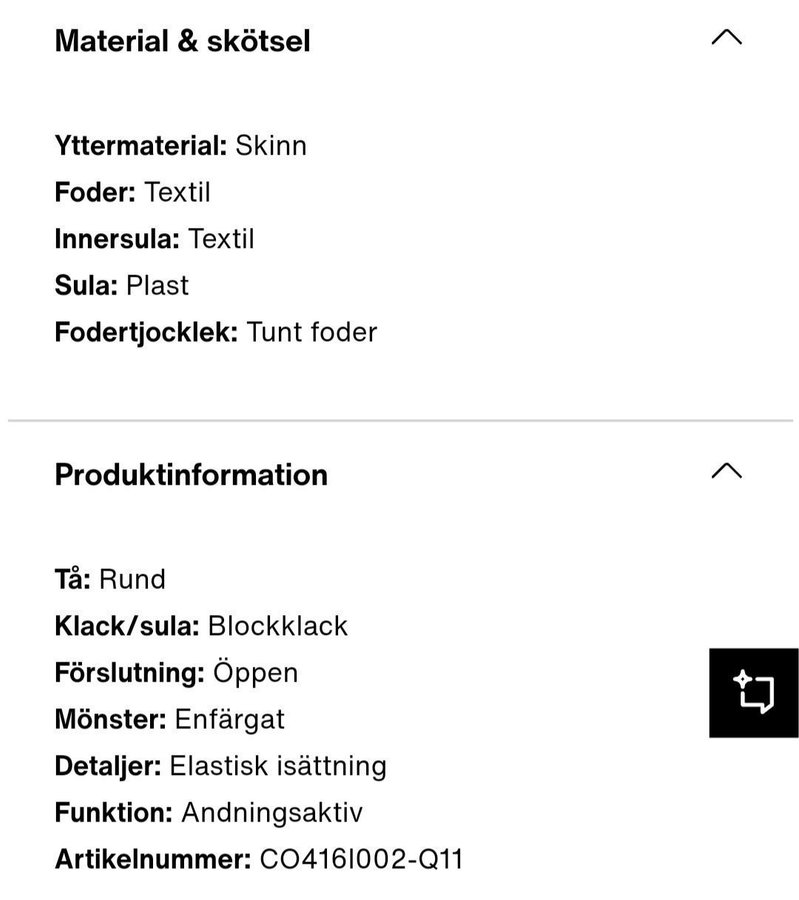This screenshot has height=900, width=799.
Task: Select the Yttermaterial: Skinn line
Action: pyautogui.click(x=180, y=146)
